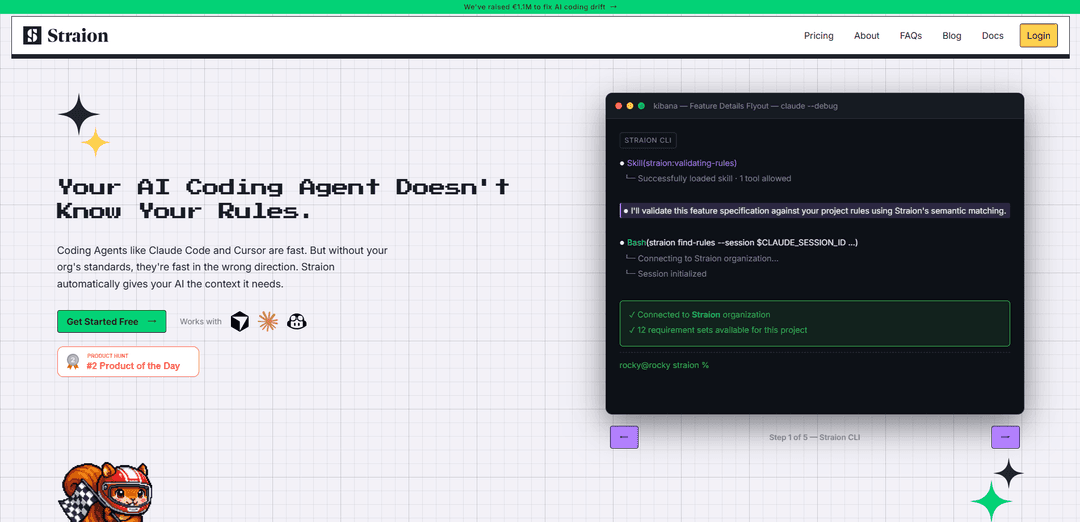1080x522 pixels.
Task: Navigate to the About page
Action: (x=866, y=36)
